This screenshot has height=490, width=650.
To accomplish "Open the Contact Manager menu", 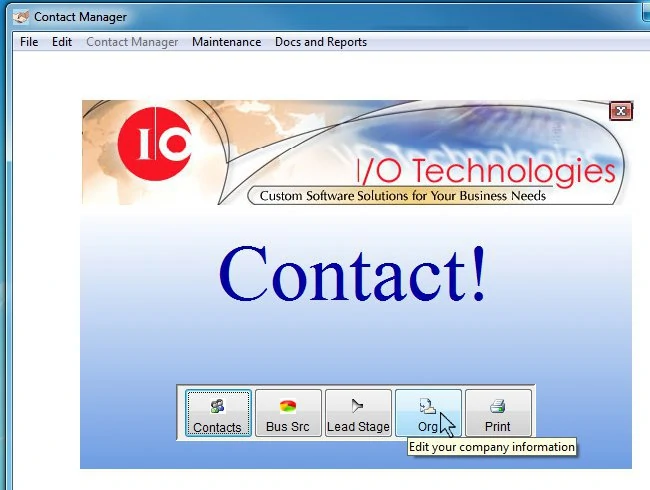I will pyautogui.click(x=132, y=42).
